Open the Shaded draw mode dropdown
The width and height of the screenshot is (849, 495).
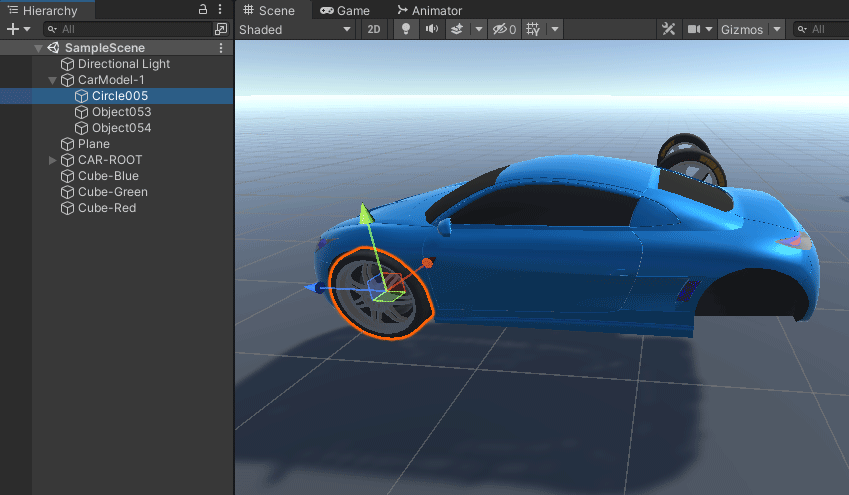(295, 30)
